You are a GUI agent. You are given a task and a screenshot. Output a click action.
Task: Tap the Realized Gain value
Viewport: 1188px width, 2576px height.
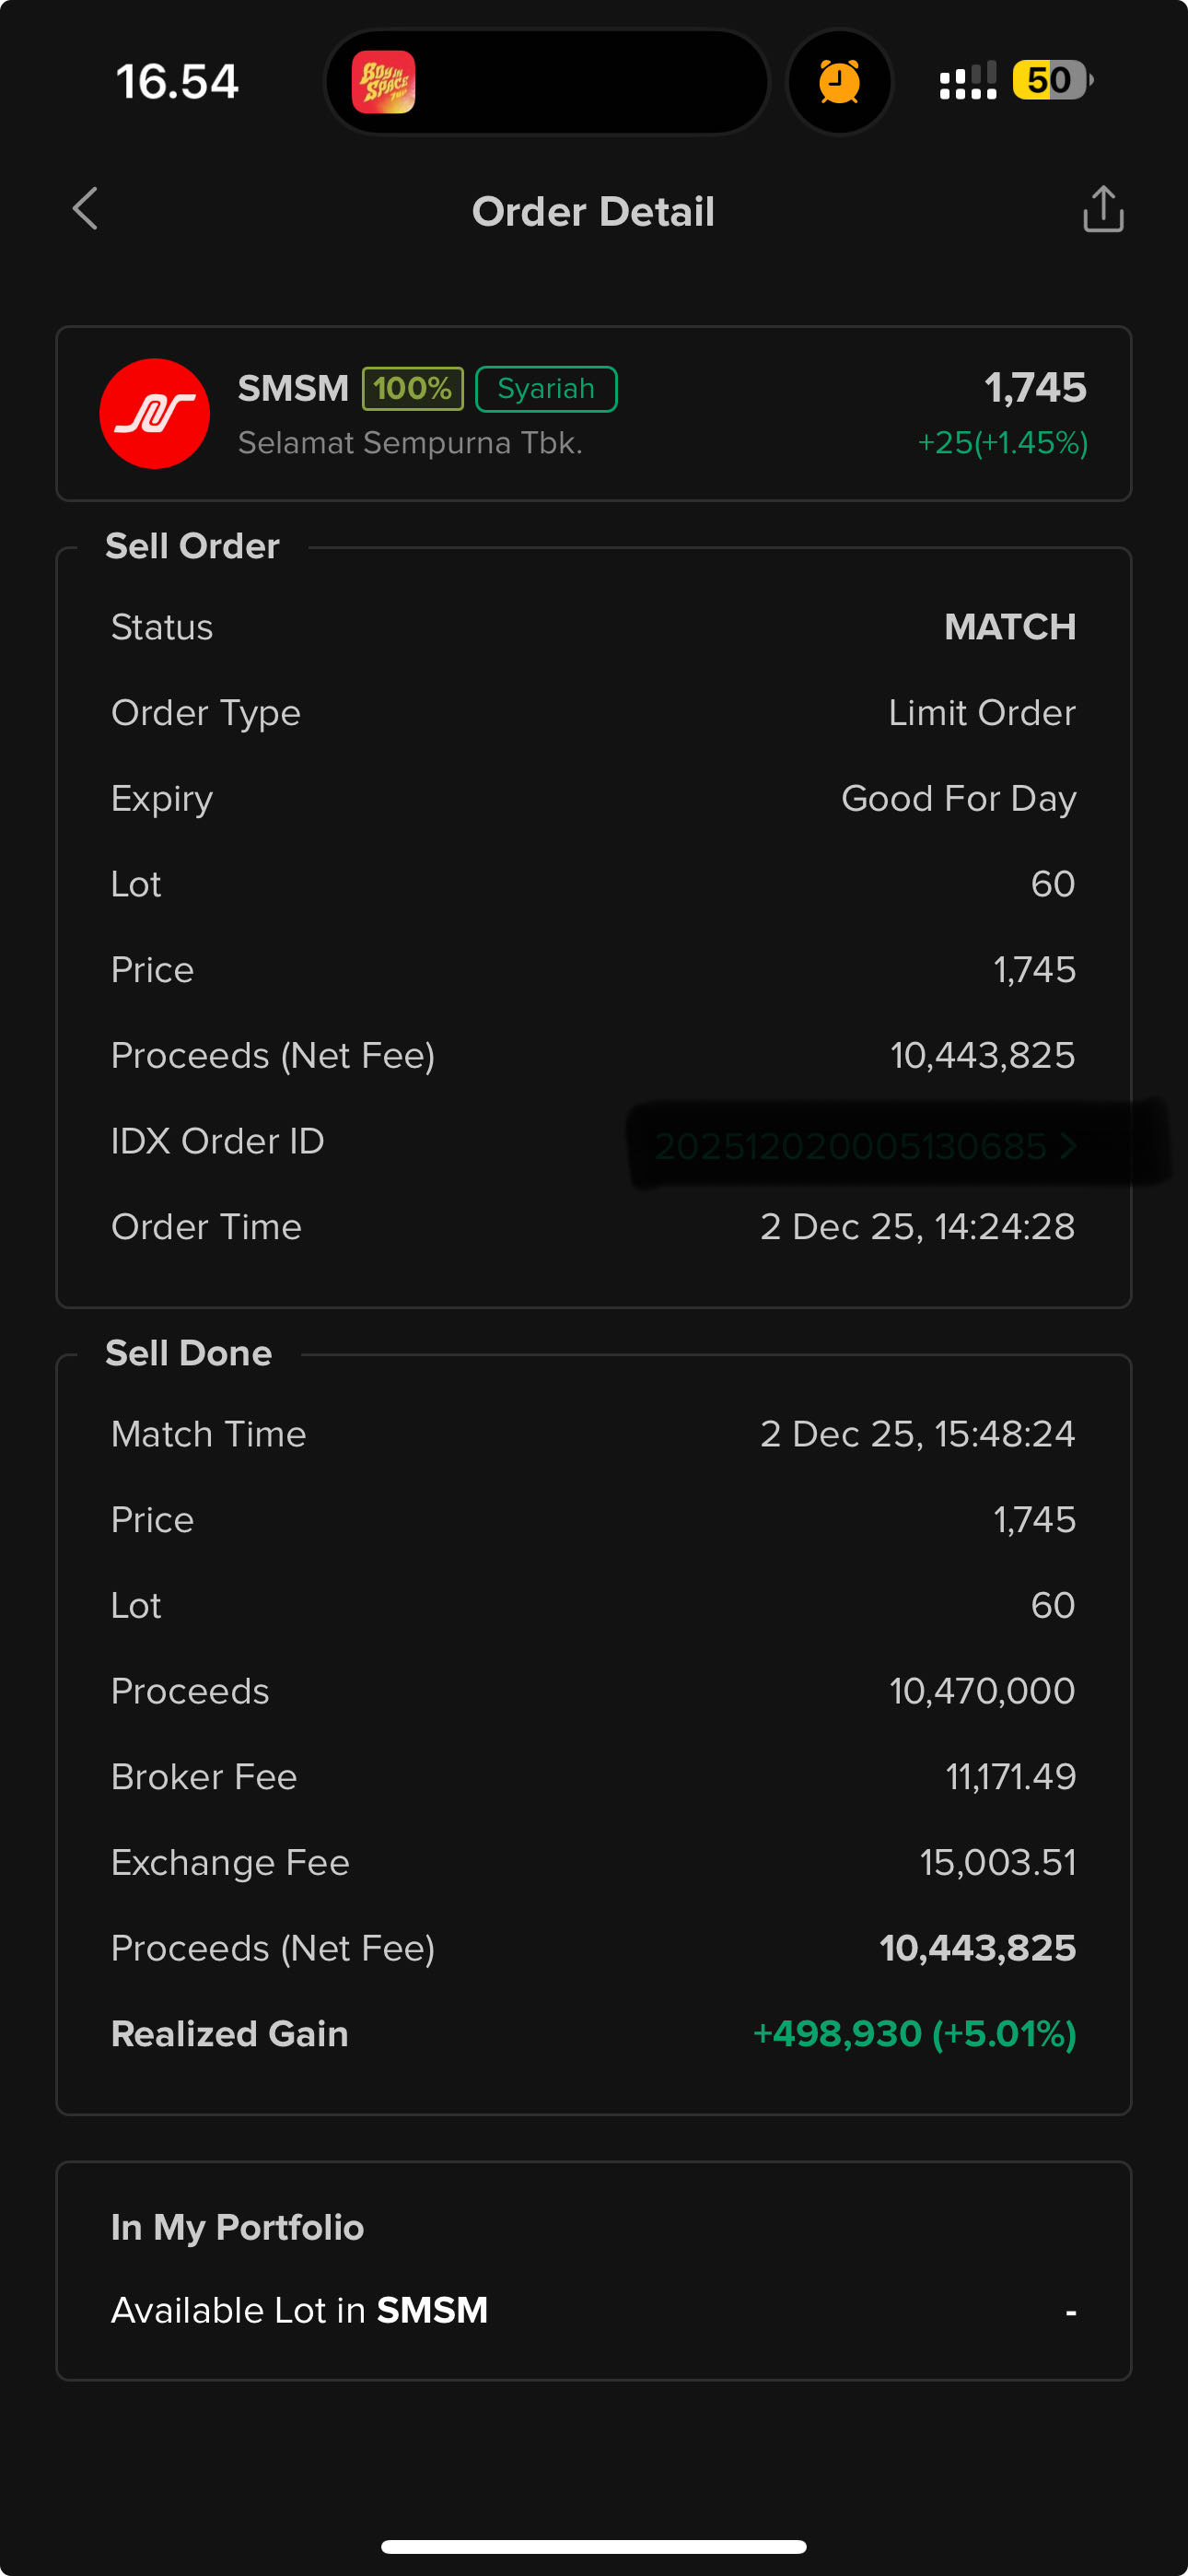(914, 2033)
